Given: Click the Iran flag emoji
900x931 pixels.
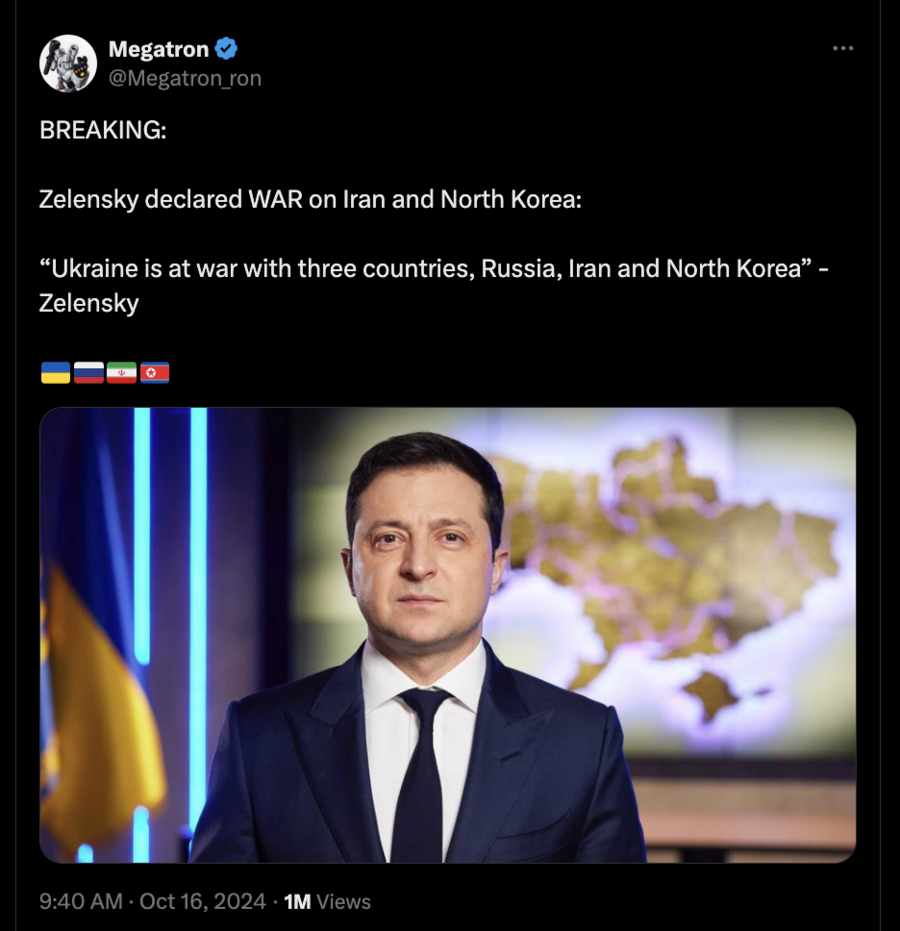Looking at the screenshot, I should click(122, 373).
